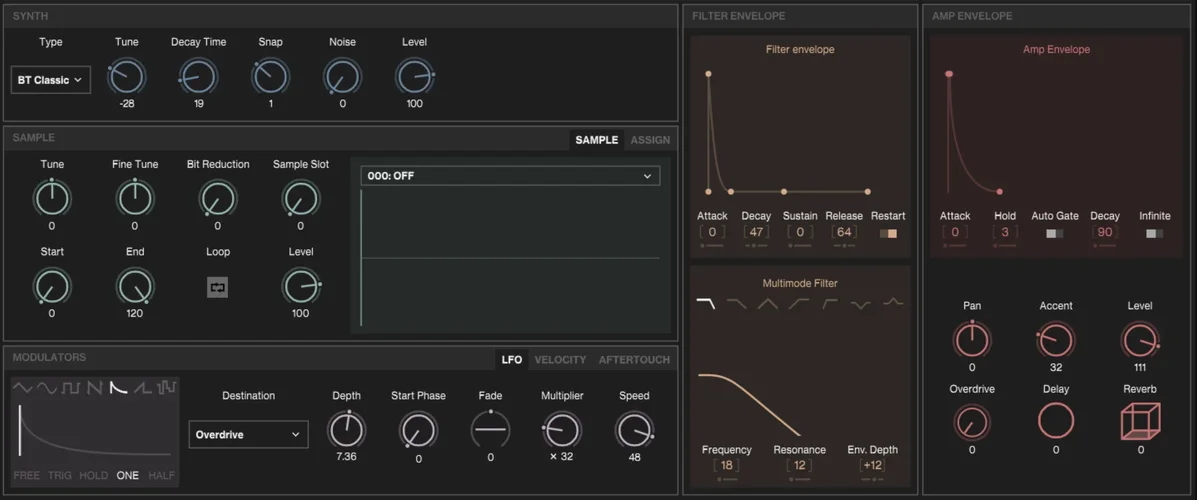1197x500 pixels.
Task: Select the band-stop notch filter icon
Action: coord(860,303)
